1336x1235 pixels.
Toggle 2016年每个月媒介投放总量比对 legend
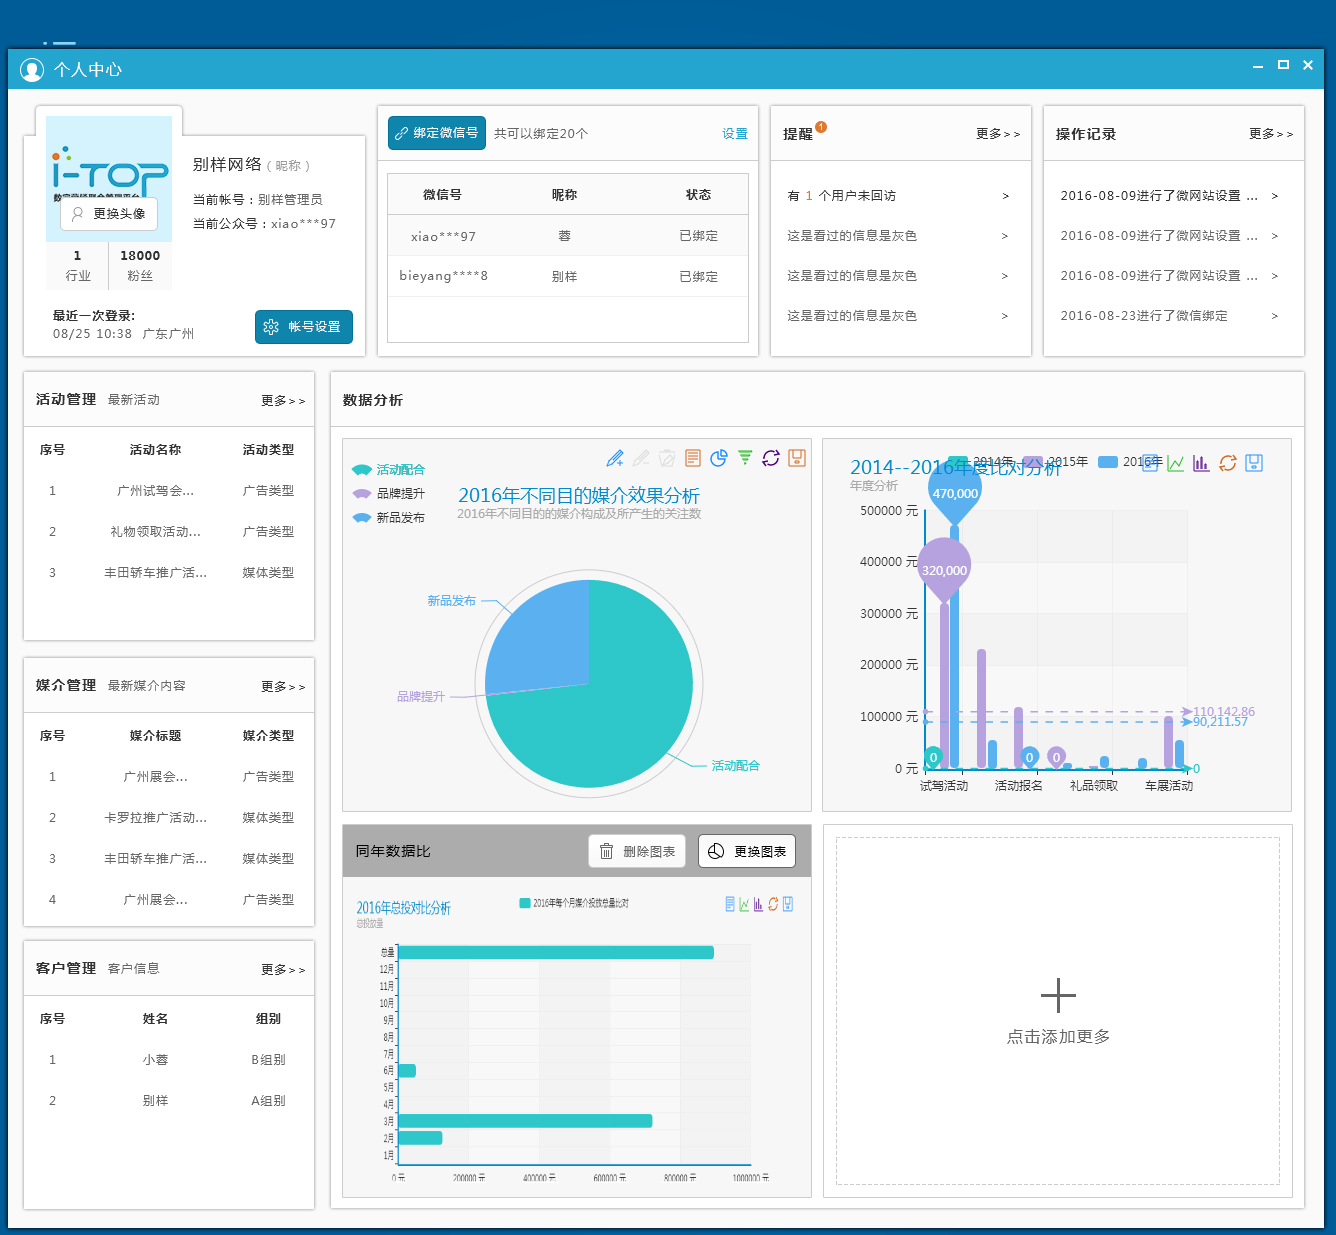tap(574, 903)
